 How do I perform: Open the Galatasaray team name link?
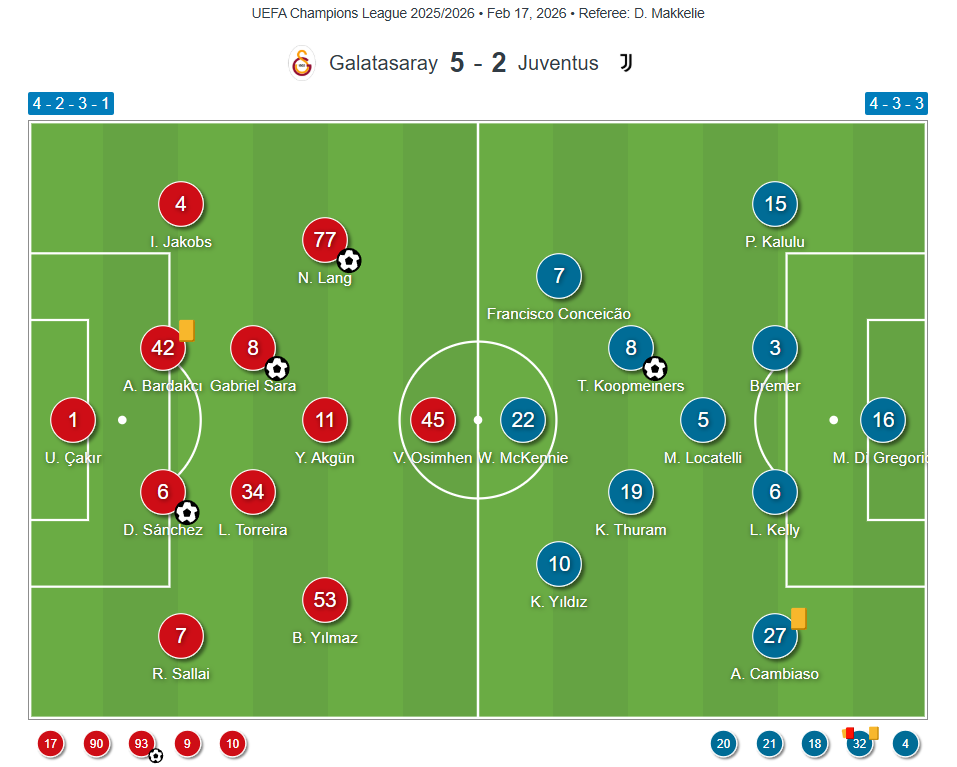[x=383, y=63]
